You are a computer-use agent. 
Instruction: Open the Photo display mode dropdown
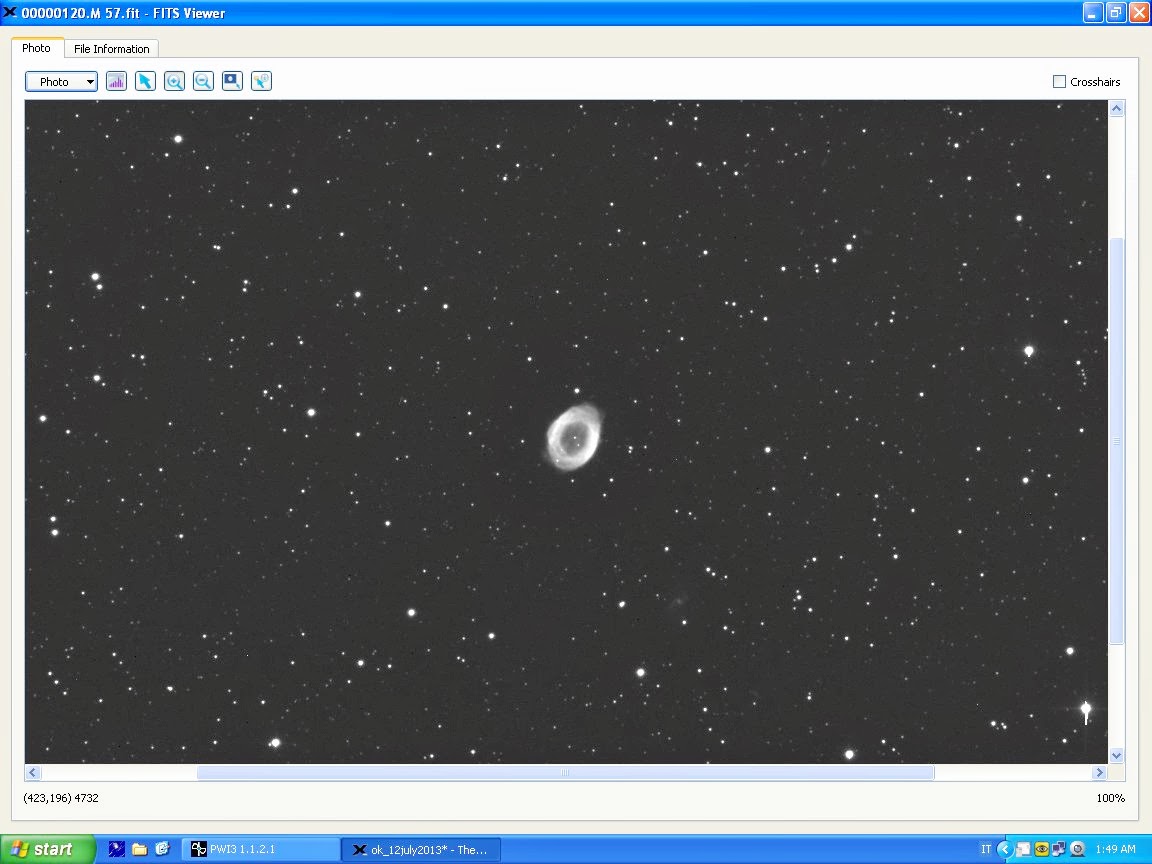coord(61,82)
